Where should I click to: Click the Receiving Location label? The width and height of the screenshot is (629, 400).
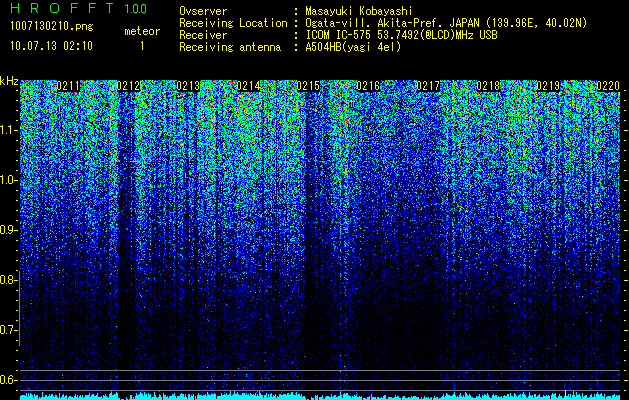[233, 23]
